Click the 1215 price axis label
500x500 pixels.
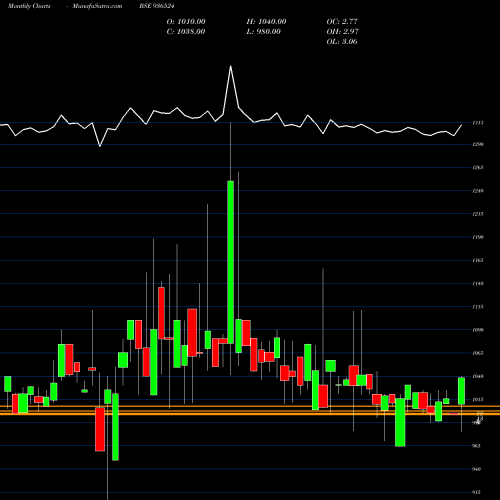[x=478, y=214]
